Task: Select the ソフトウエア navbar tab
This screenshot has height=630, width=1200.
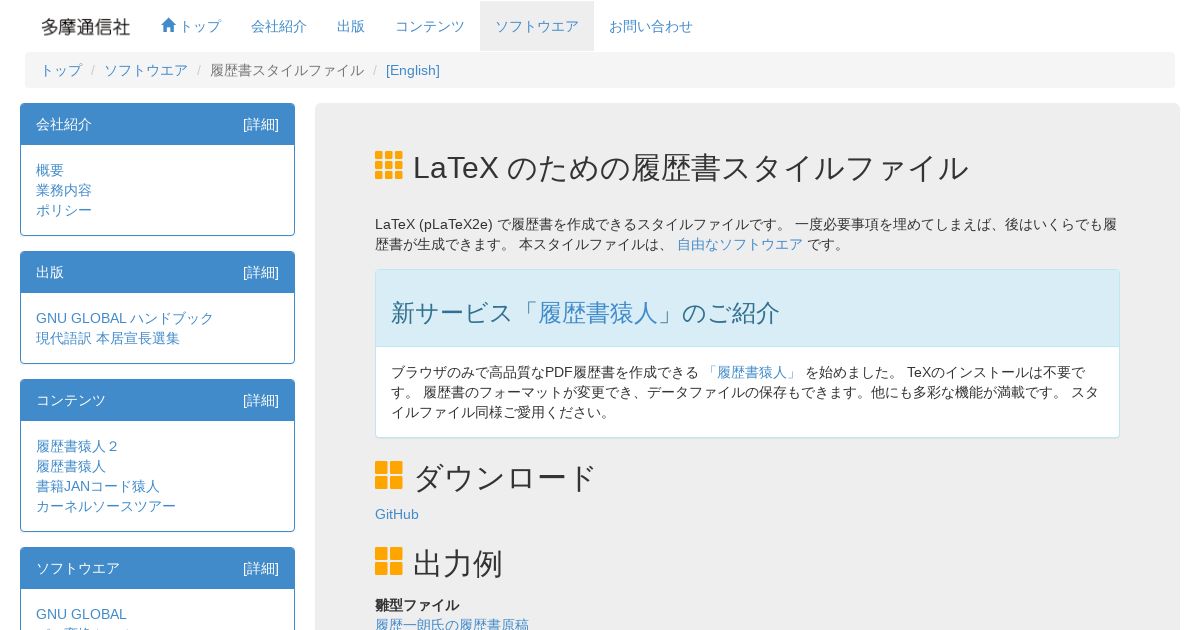Action: pos(537,26)
